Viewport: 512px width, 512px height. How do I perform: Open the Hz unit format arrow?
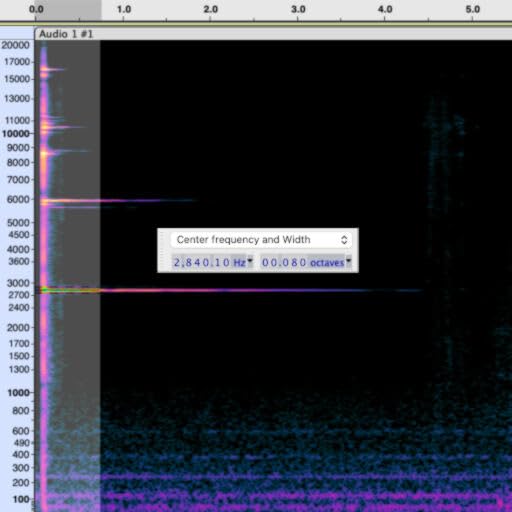(x=250, y=261)
